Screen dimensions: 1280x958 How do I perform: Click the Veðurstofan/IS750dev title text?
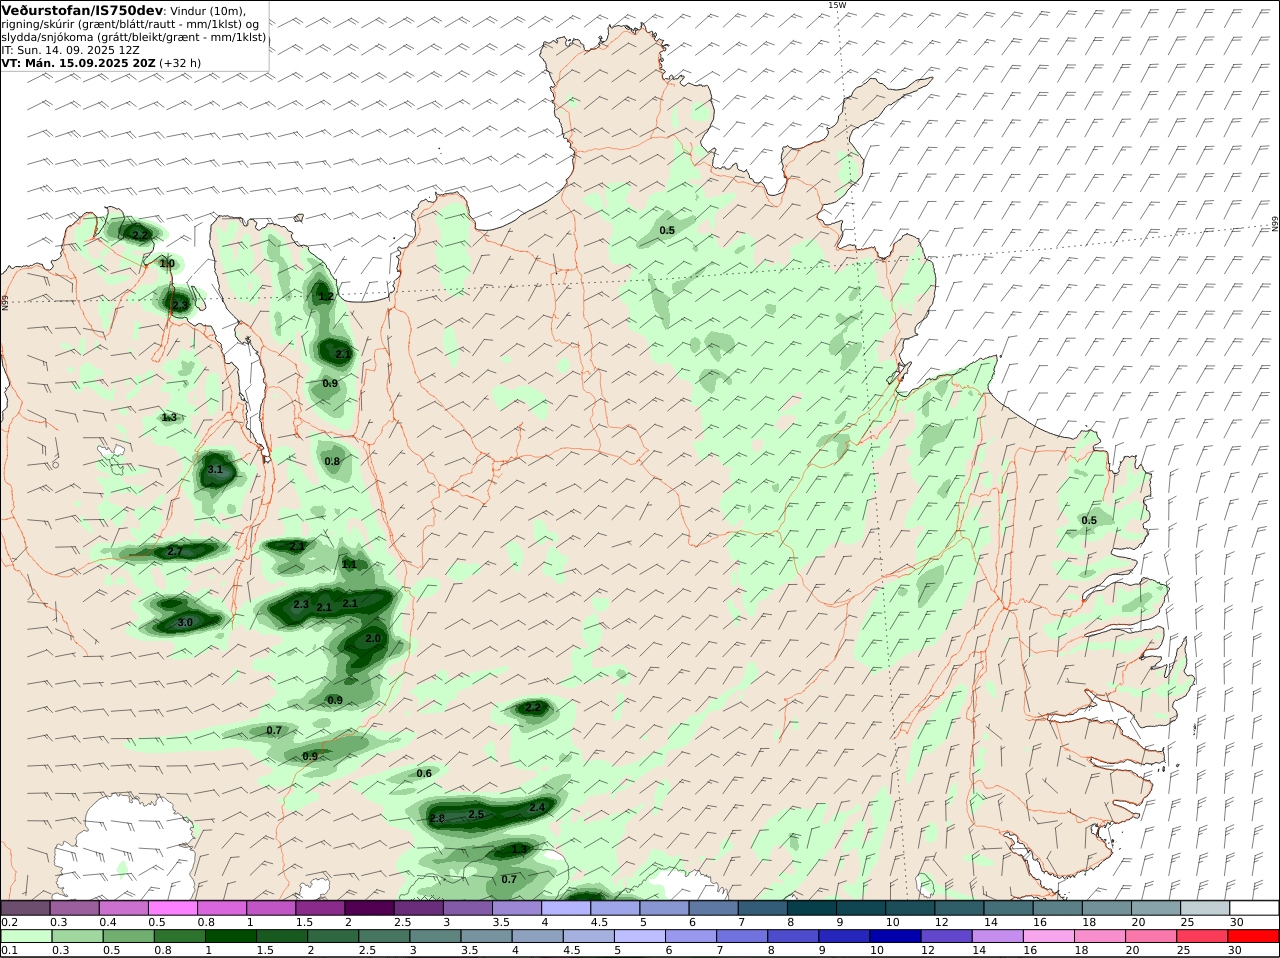click(82, 10)
